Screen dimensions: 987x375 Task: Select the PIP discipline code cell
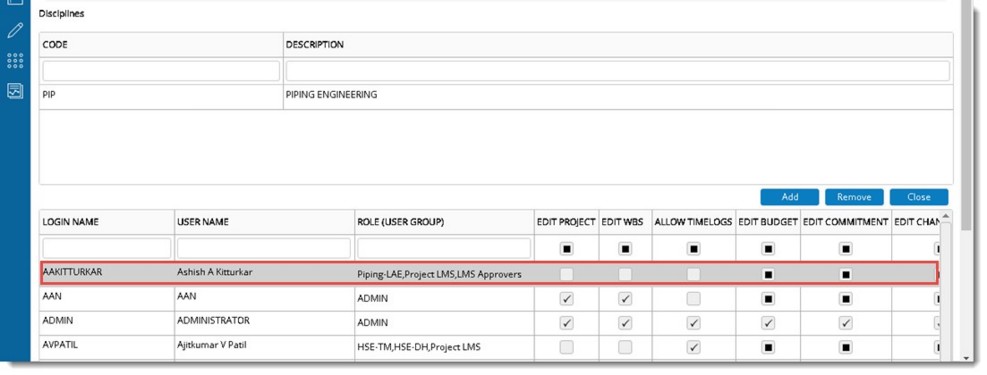[x=161, y=97]
